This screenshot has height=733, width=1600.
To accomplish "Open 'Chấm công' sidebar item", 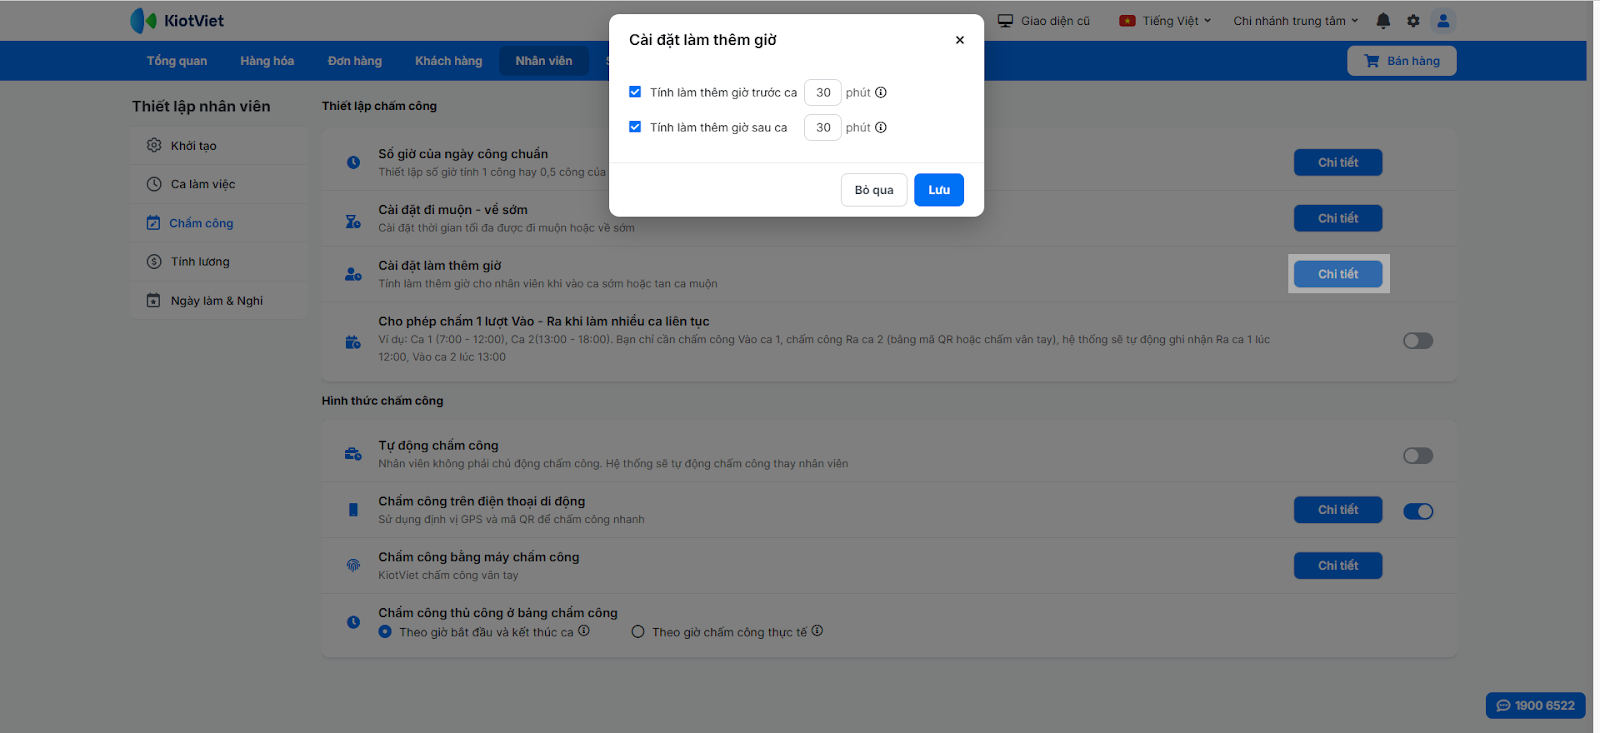I will click(219, 223).
